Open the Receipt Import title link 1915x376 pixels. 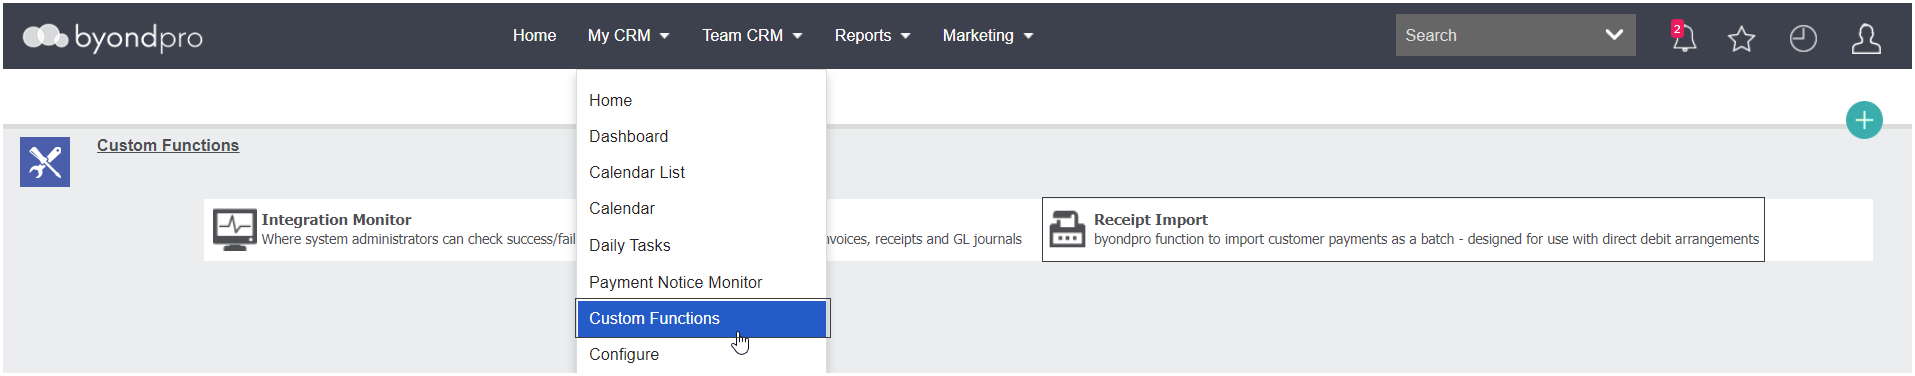point(1150,220)
